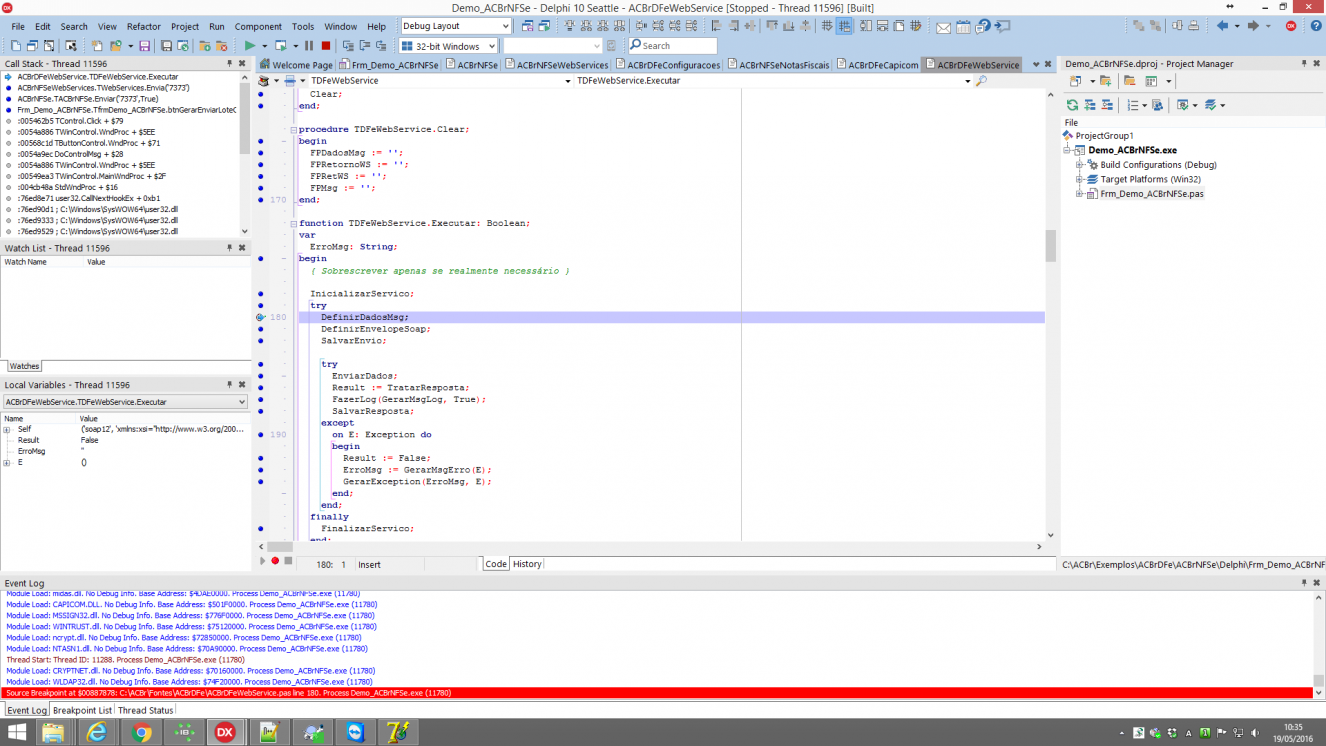This screenshot has height=746, width=1326.
Task: Stop debugging with red square icon
Action: (326, 46)
